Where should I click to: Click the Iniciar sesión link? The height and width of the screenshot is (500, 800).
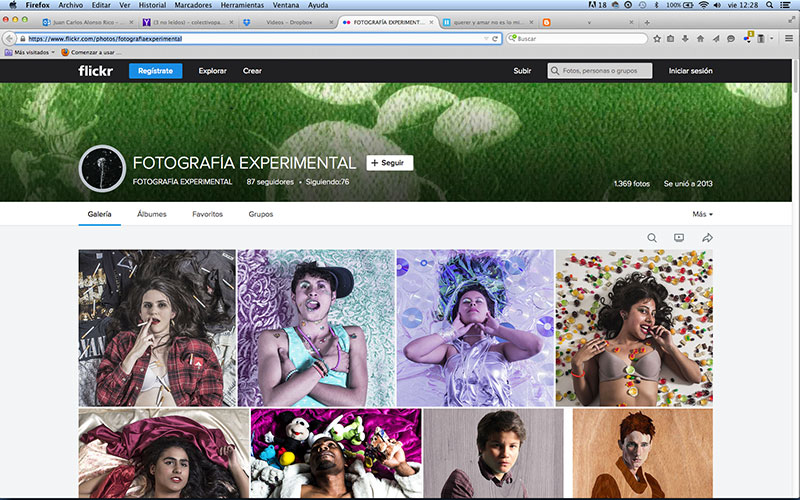(690, 71)
